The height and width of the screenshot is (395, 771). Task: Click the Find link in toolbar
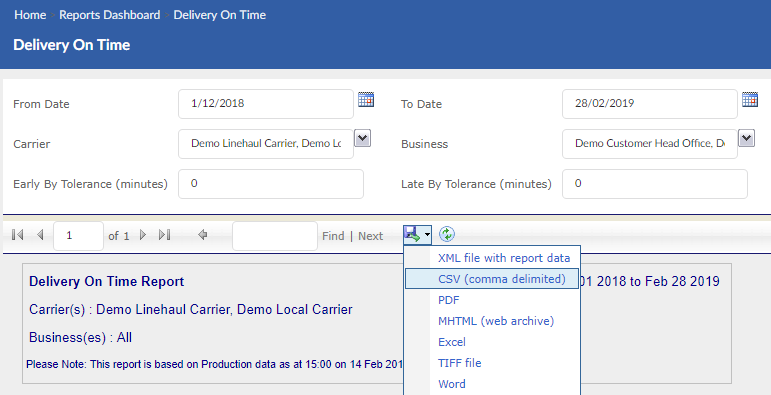333,236
